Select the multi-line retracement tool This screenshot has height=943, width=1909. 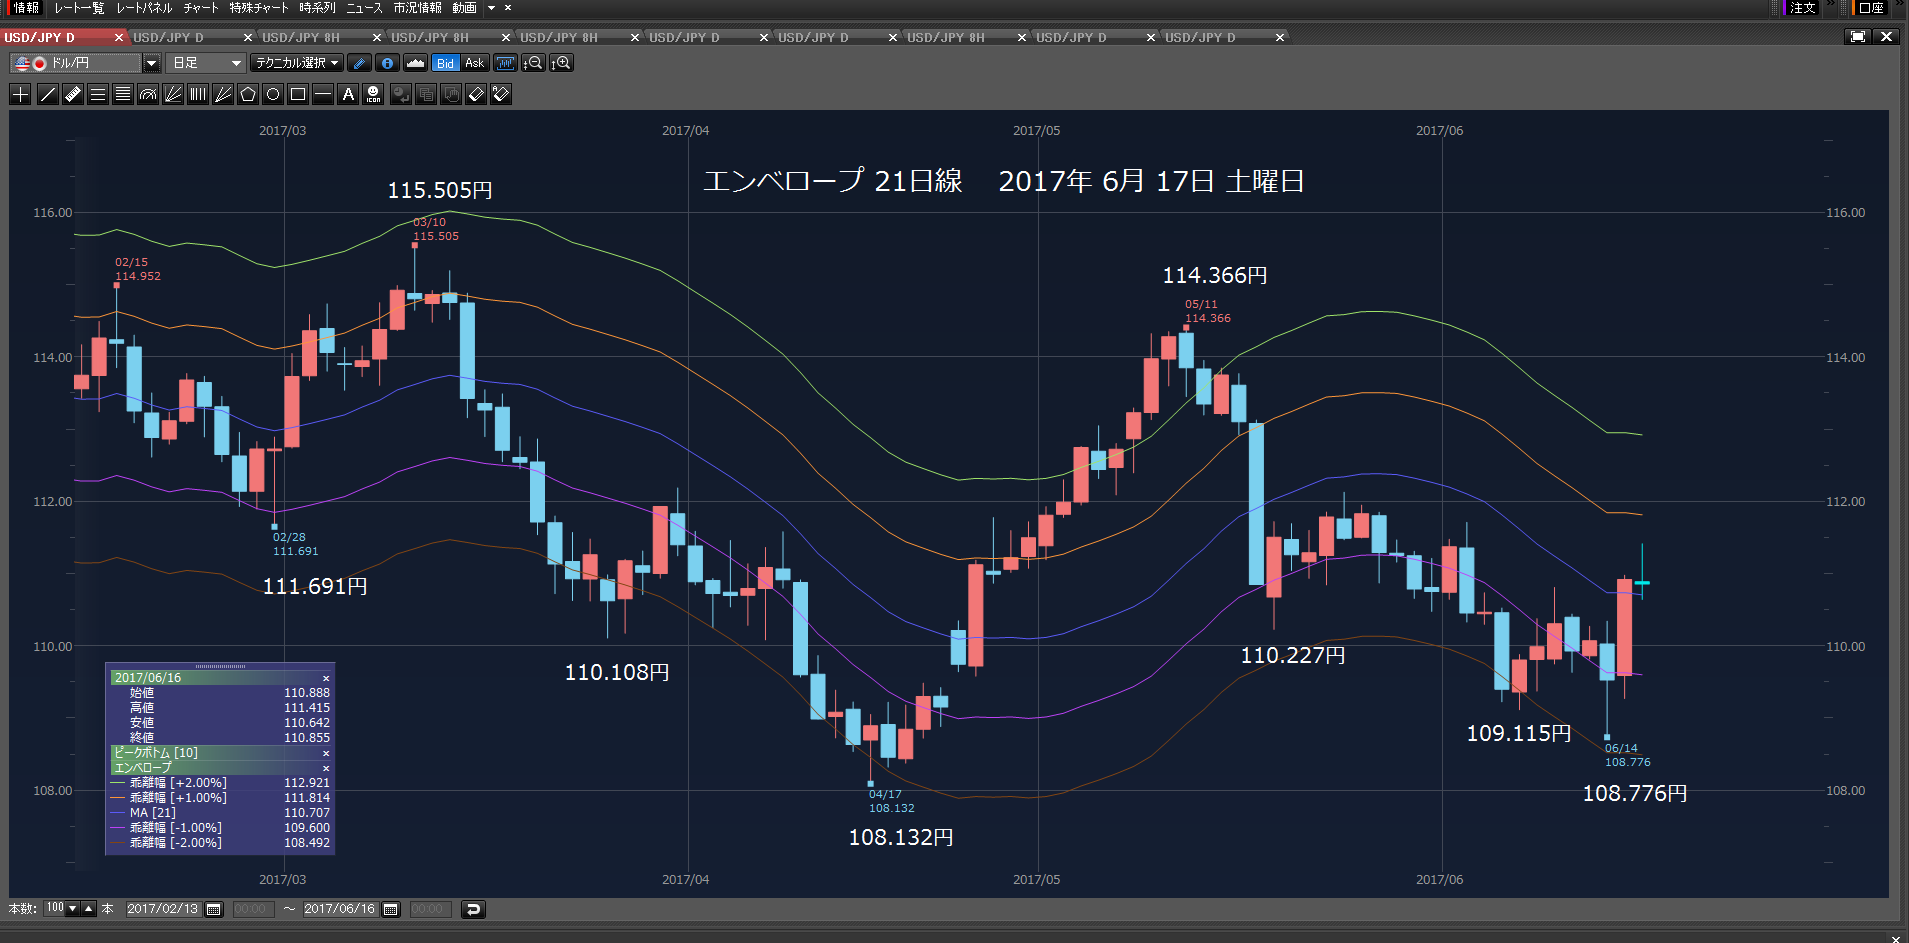coord(123,94)
